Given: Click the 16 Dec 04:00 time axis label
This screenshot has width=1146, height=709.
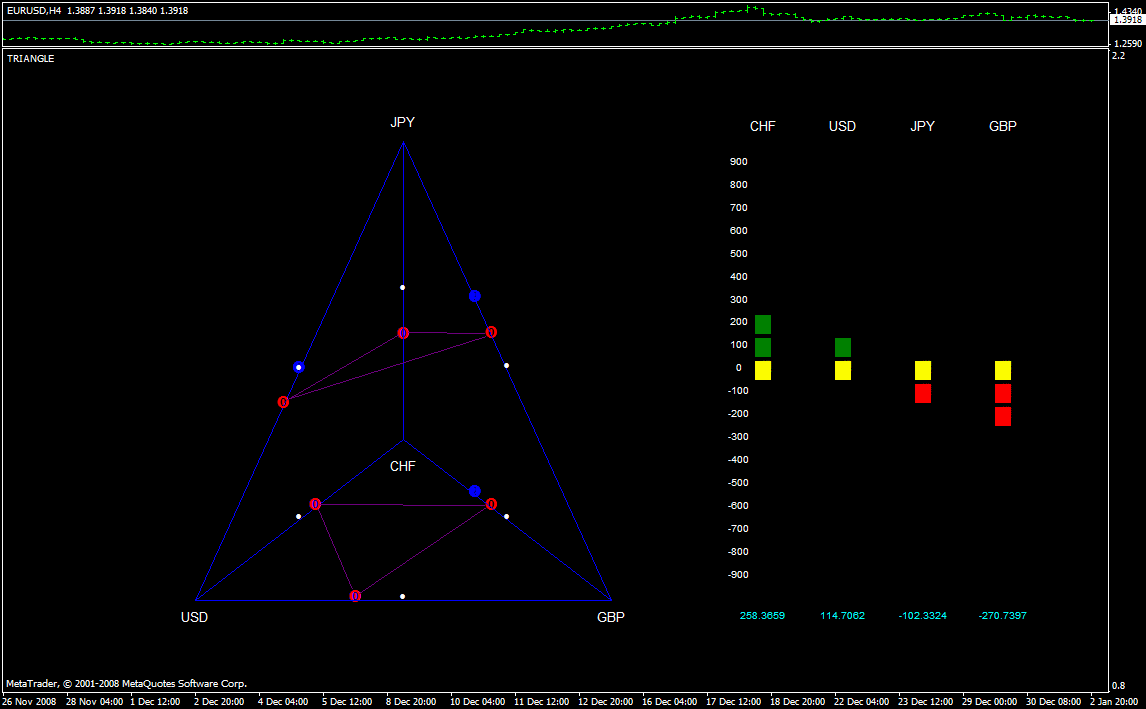Looking at the screenshot, I should [x=669, y=702].
